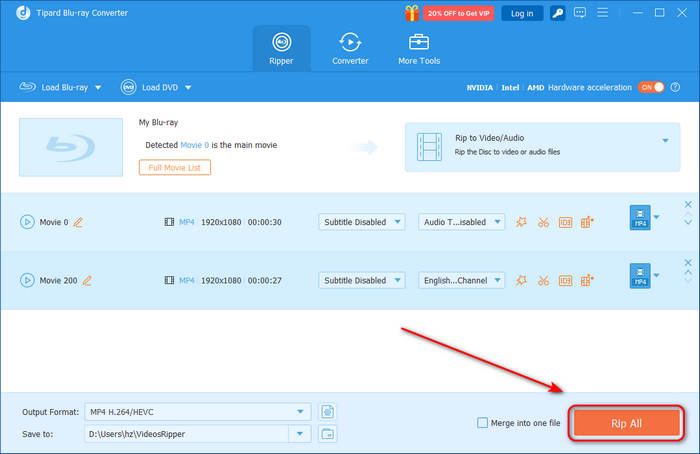Screen dimensions: 700x454
Task: Play the Movie 0 preview
Action: coord(27,222)
